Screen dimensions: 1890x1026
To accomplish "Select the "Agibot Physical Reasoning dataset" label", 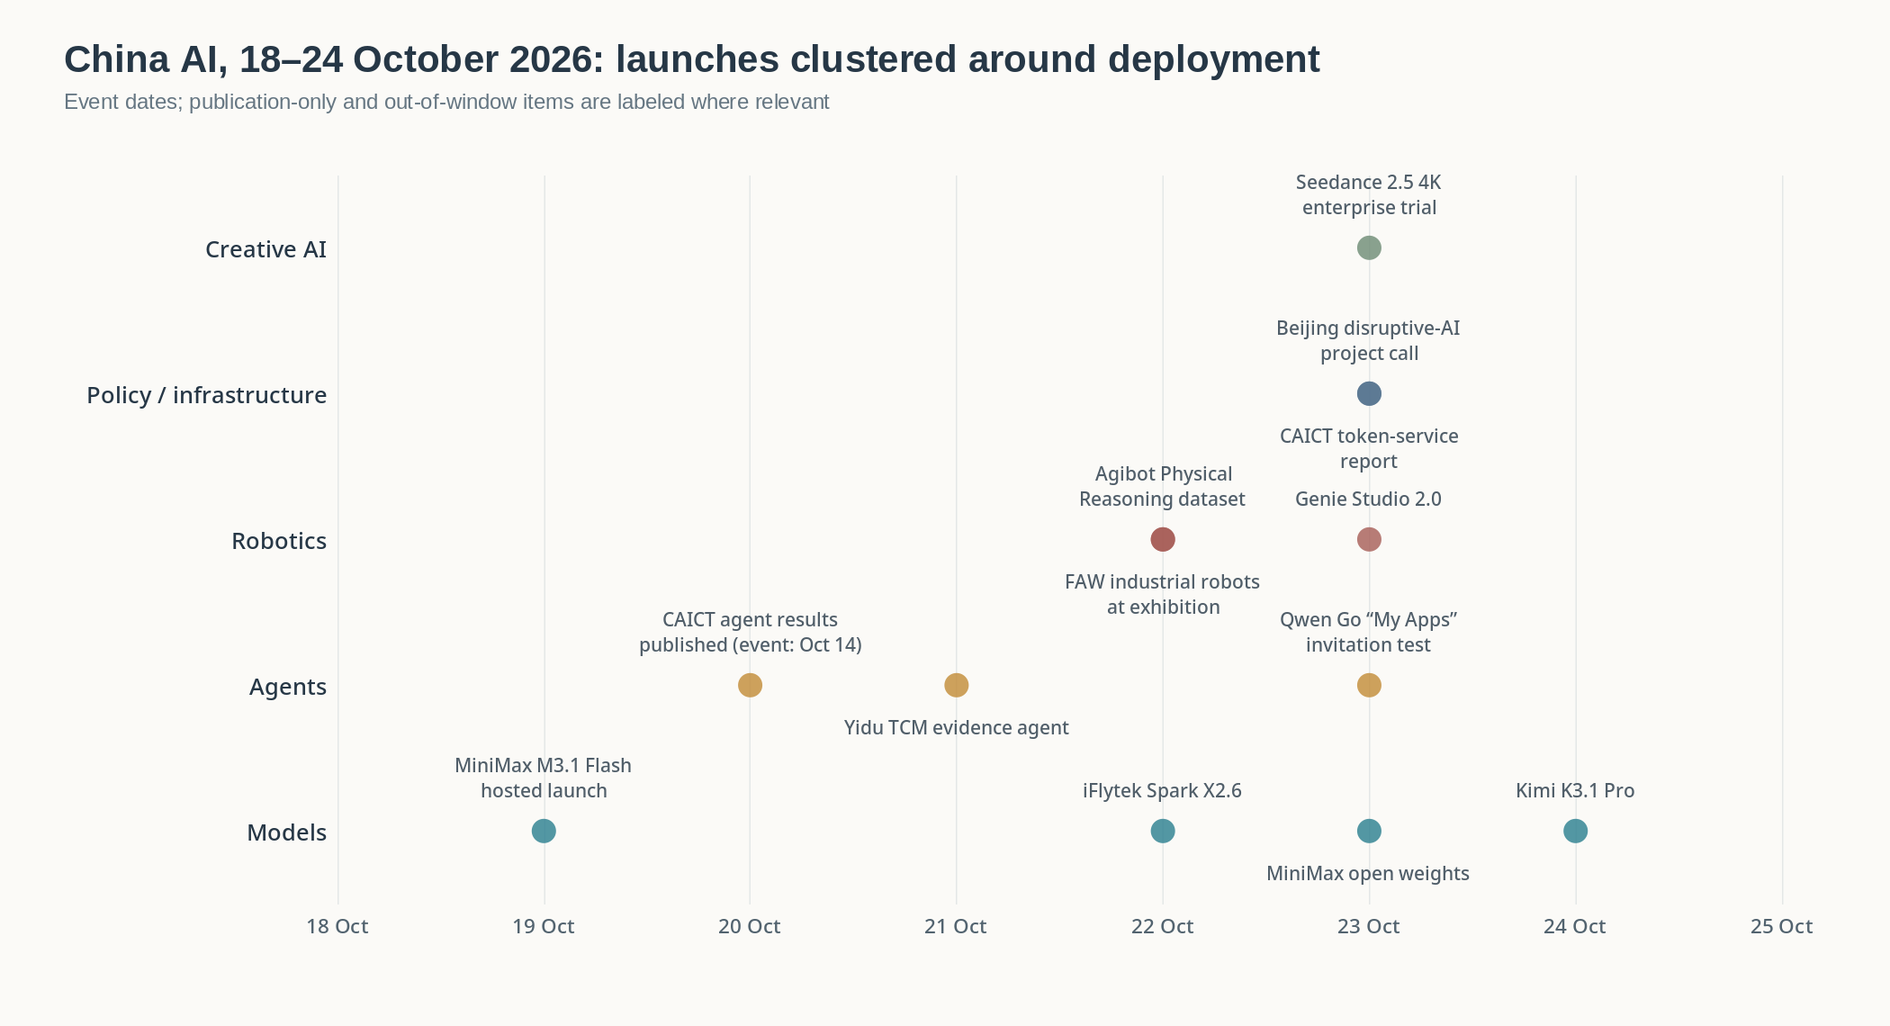I will [x=1162, y=487].
